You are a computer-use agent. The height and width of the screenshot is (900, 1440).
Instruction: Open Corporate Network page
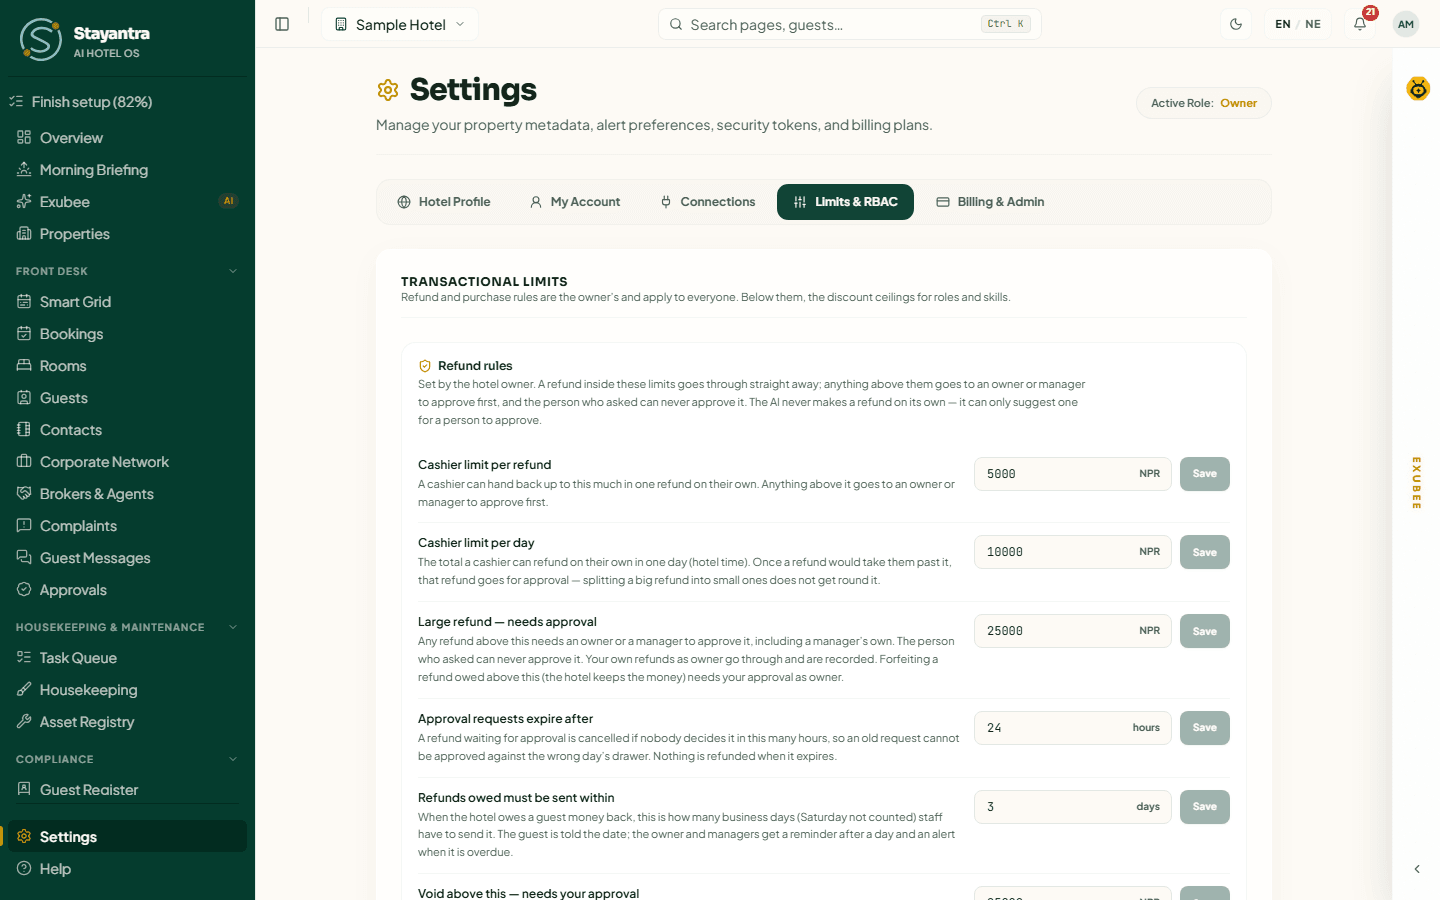click(x=127, y=462)
